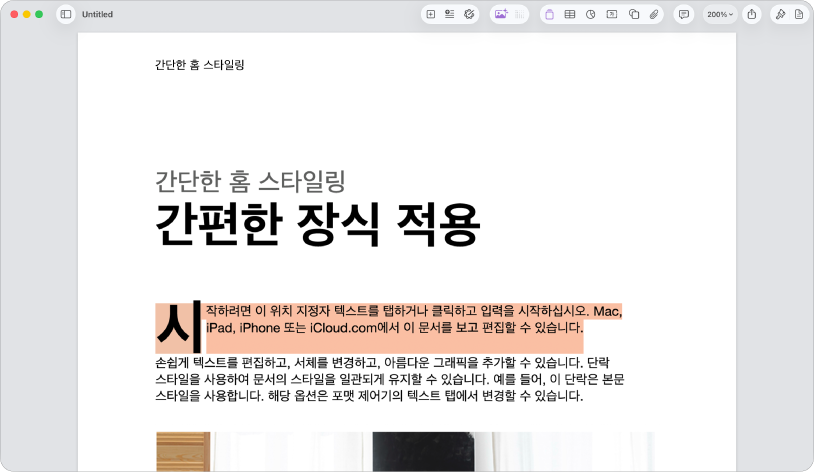Viewport: 814px width, 473px height.
Task: Open the 200% zoom dropdown
Action: point(720,15)
